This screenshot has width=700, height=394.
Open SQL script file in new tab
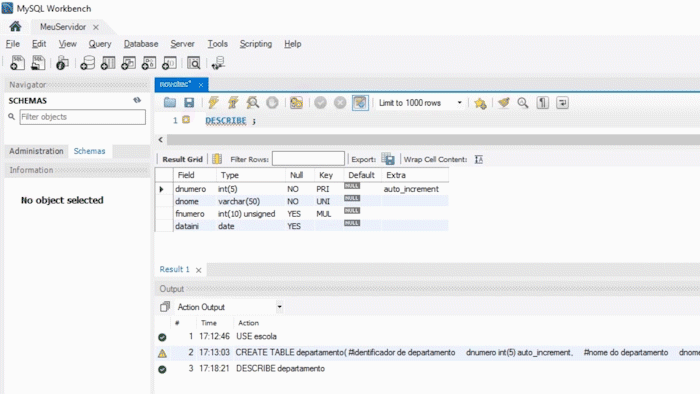(38, 63)
